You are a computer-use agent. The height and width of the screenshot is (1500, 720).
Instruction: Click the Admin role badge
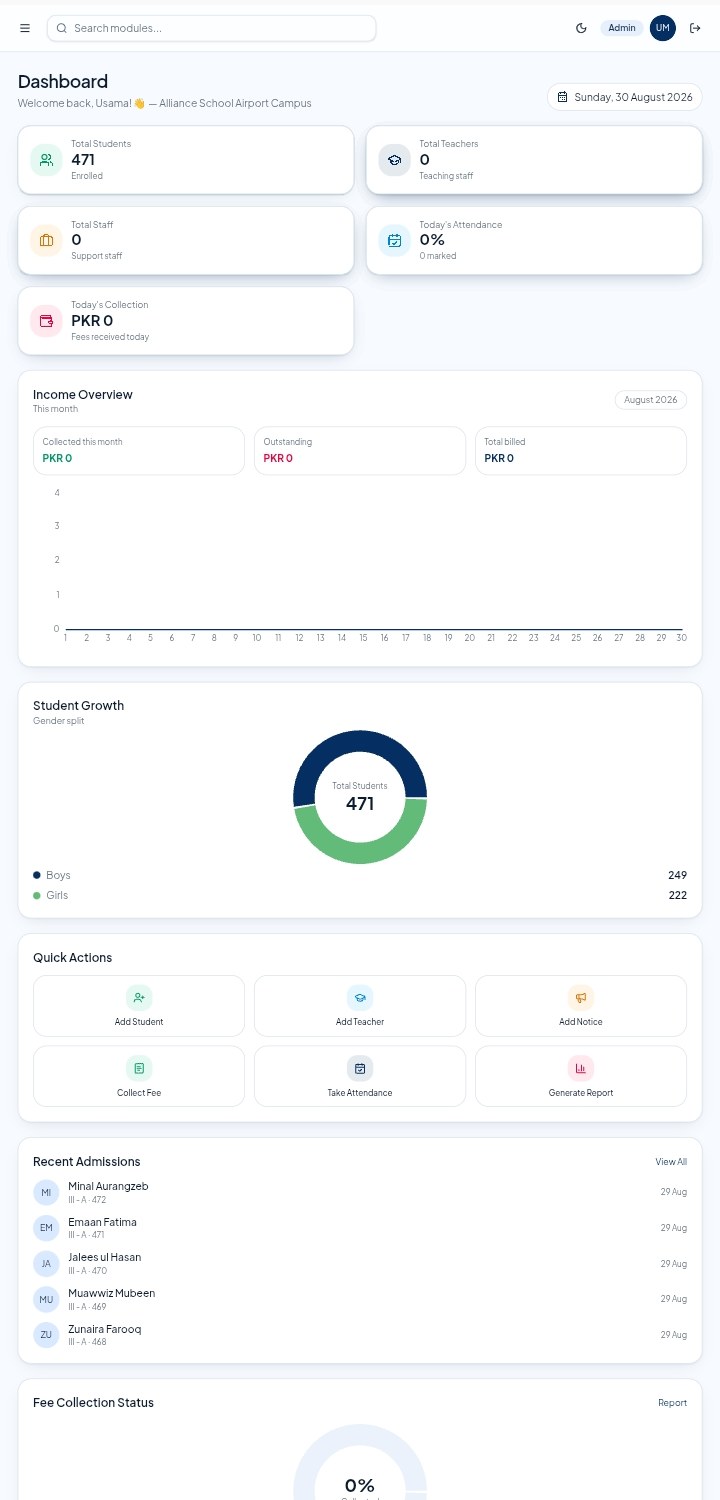622,28
